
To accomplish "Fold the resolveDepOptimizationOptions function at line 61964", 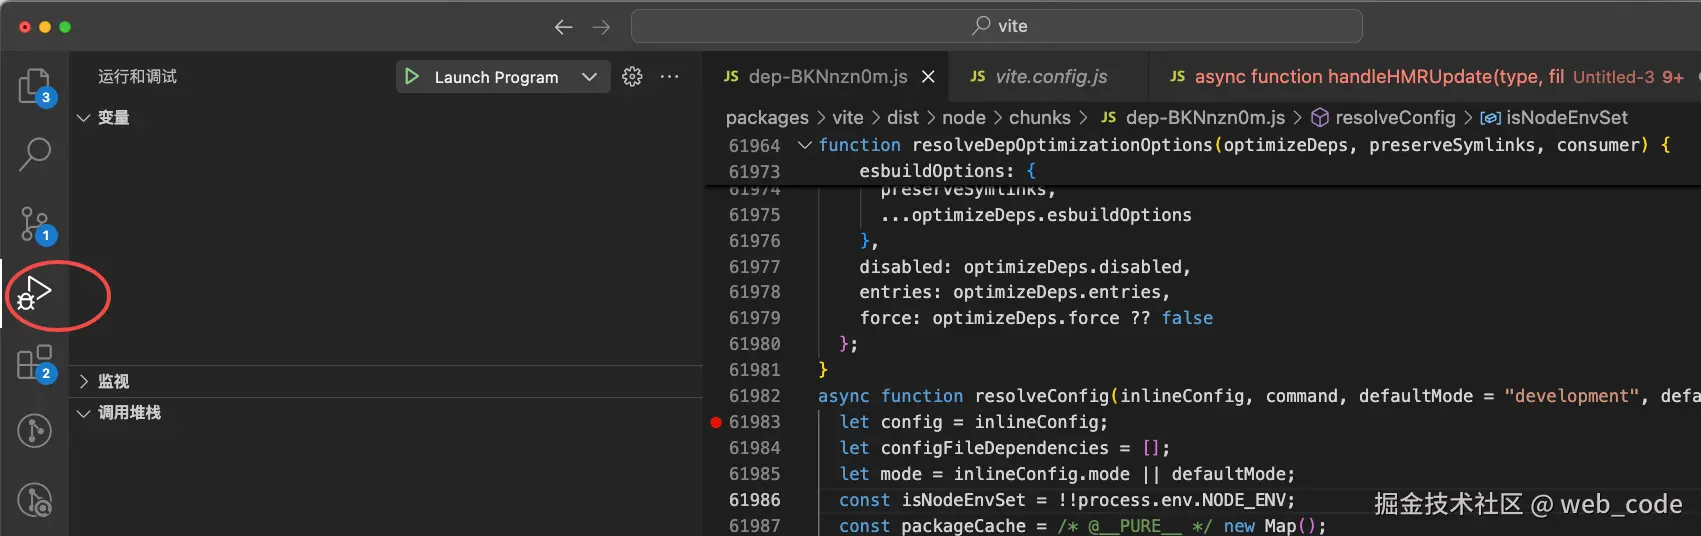I will (x=804, y=146).
